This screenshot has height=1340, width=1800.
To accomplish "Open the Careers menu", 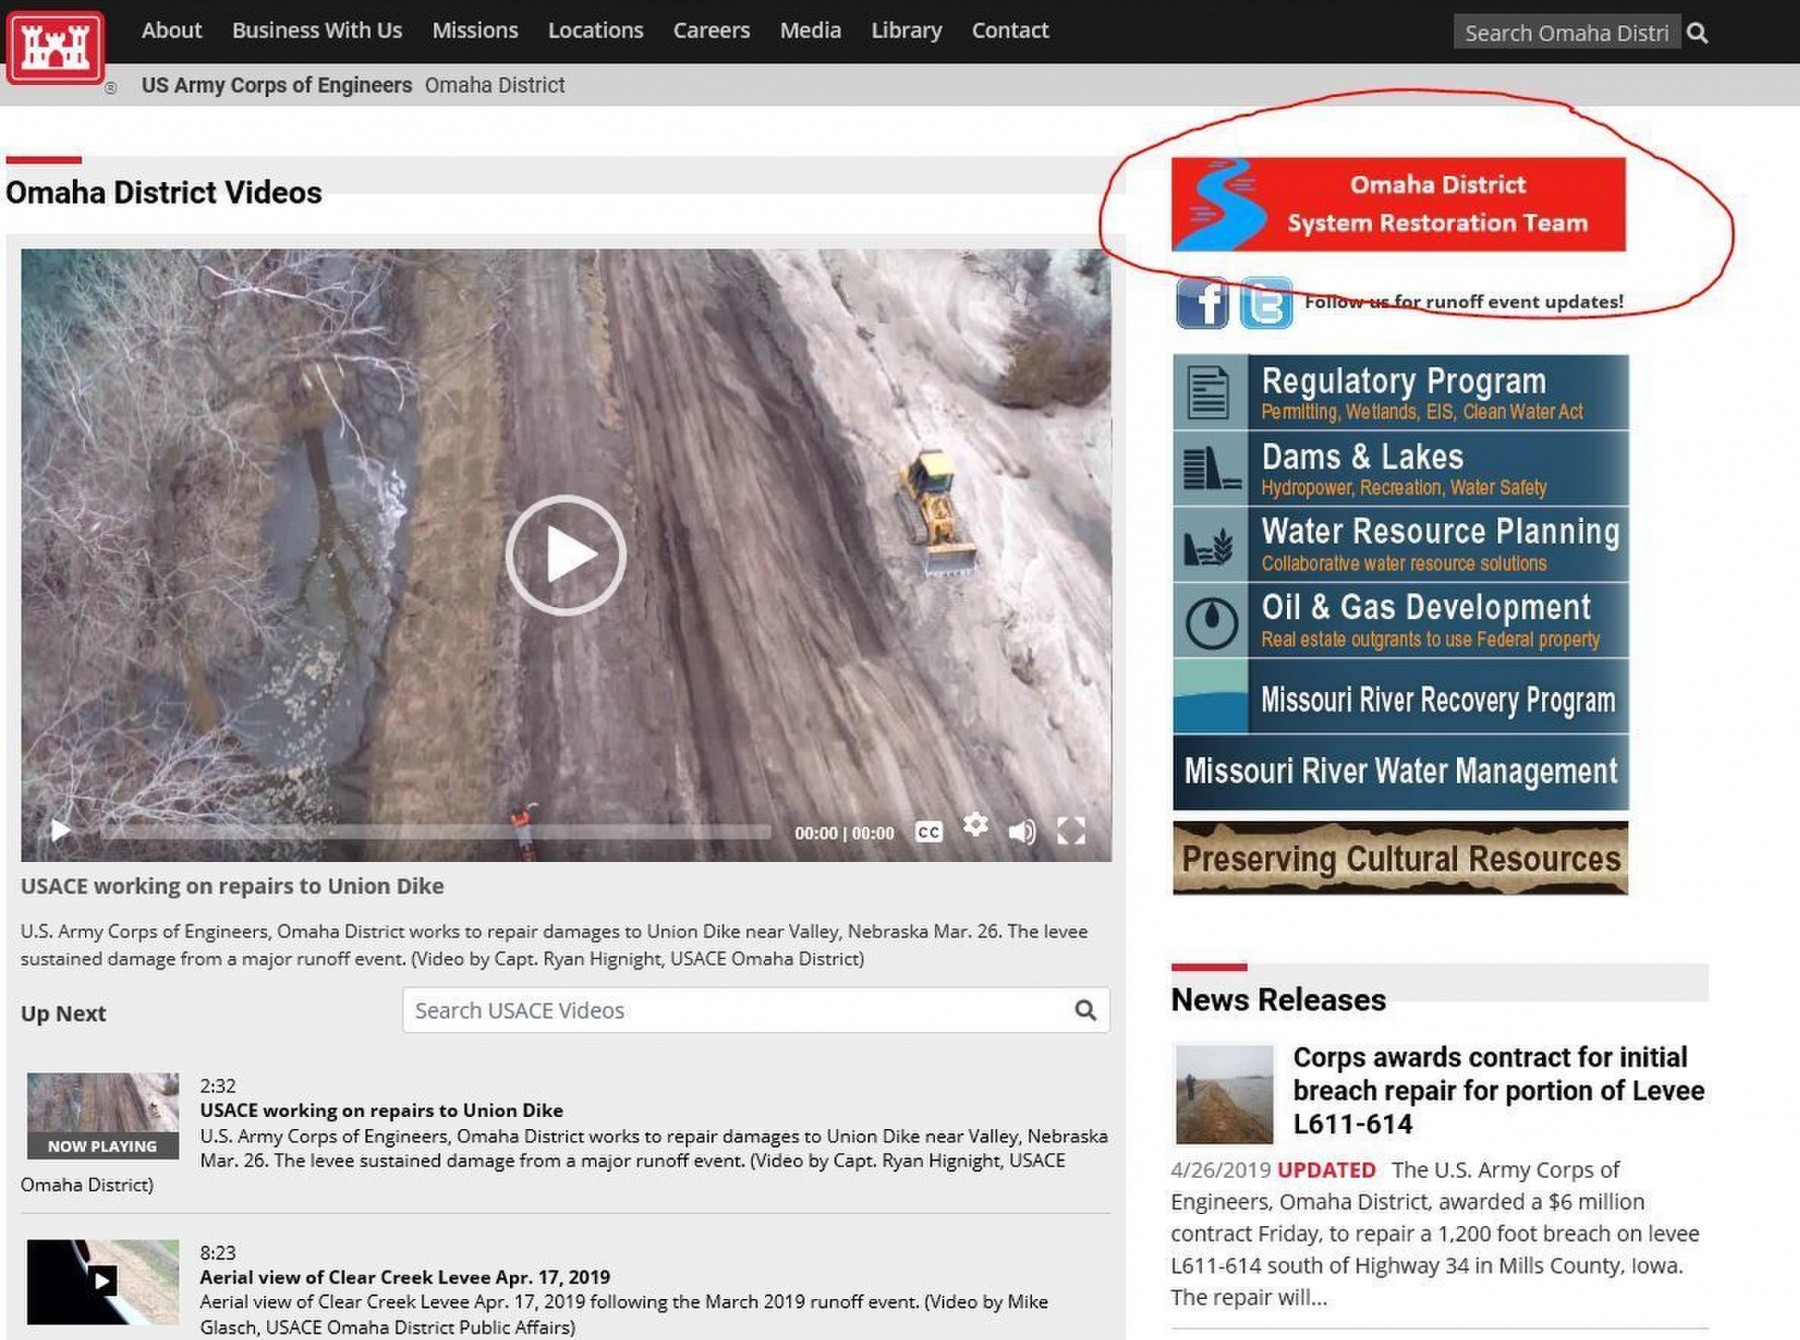I will [x=711, y=31].
